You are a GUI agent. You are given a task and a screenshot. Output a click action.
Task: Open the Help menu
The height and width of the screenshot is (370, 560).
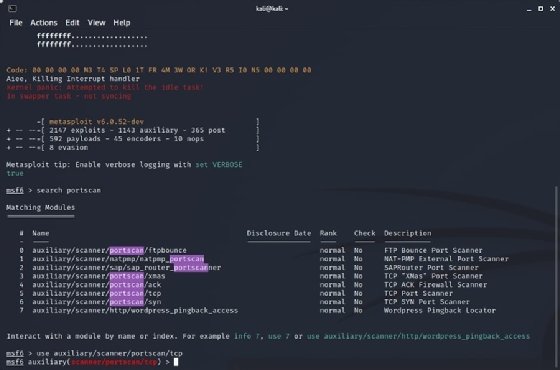[x=122, y=23]
